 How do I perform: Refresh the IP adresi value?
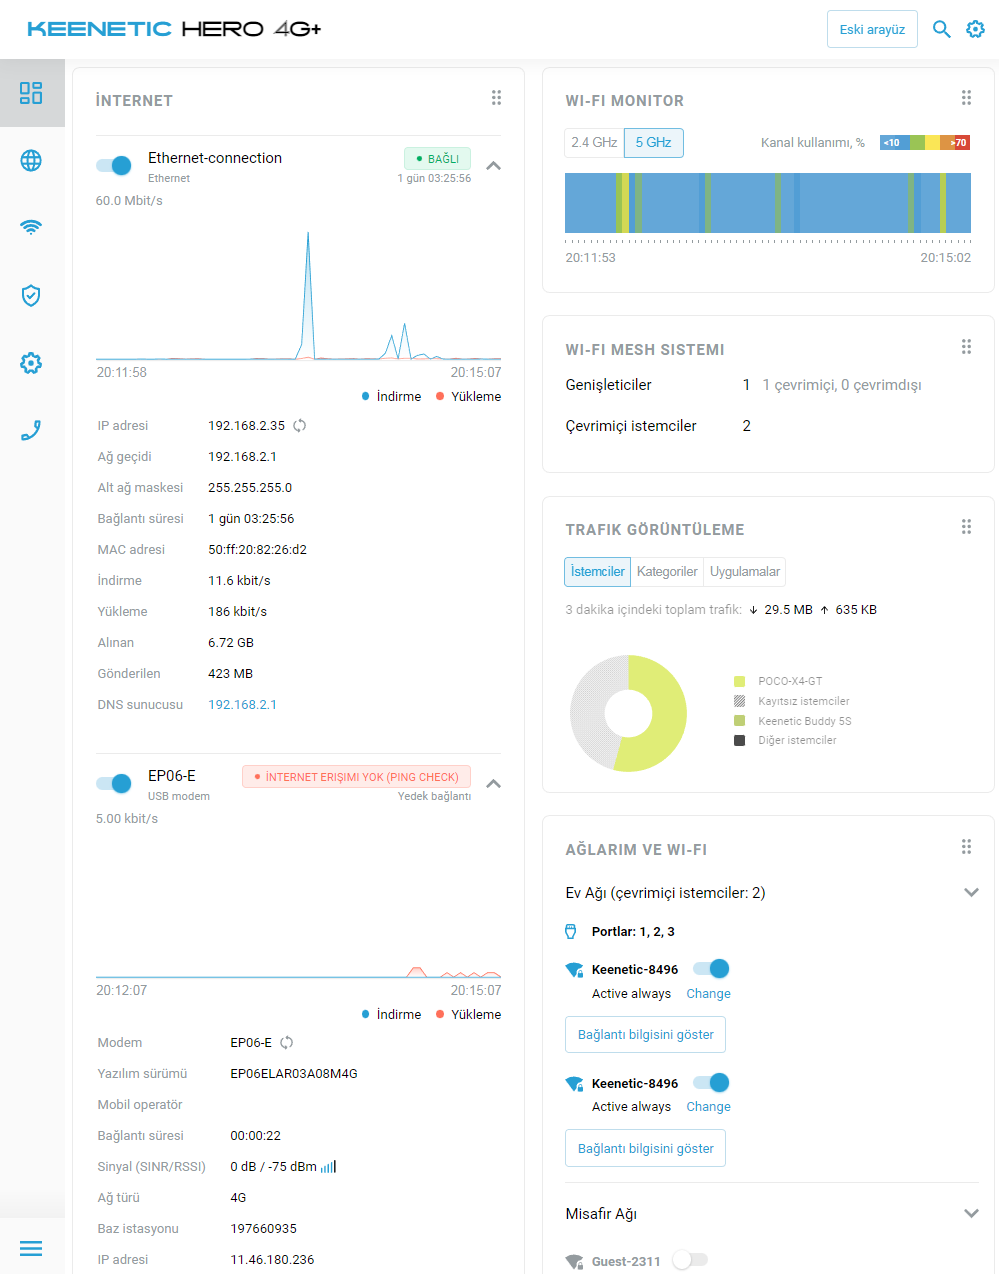pos(300,426)
